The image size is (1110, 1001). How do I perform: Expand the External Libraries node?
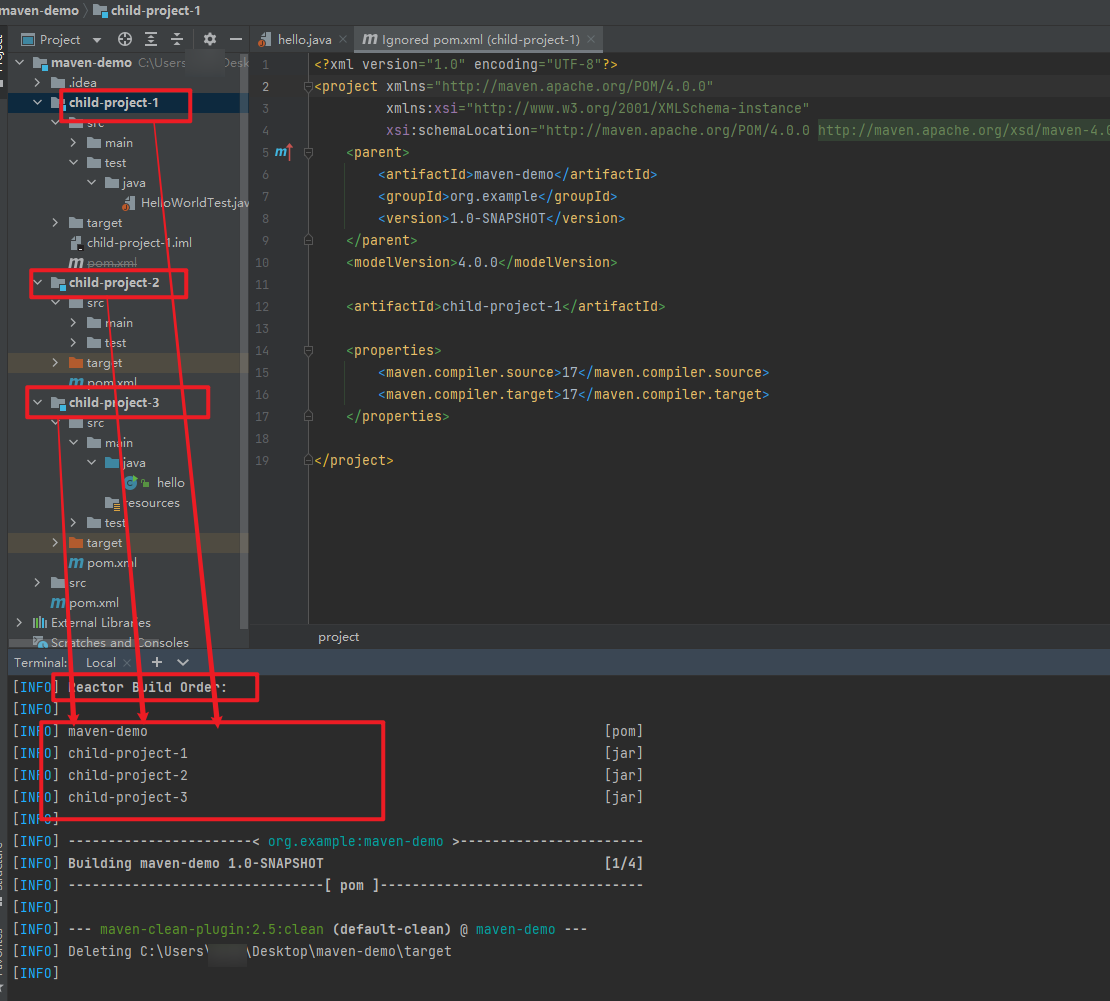(20, 623)
